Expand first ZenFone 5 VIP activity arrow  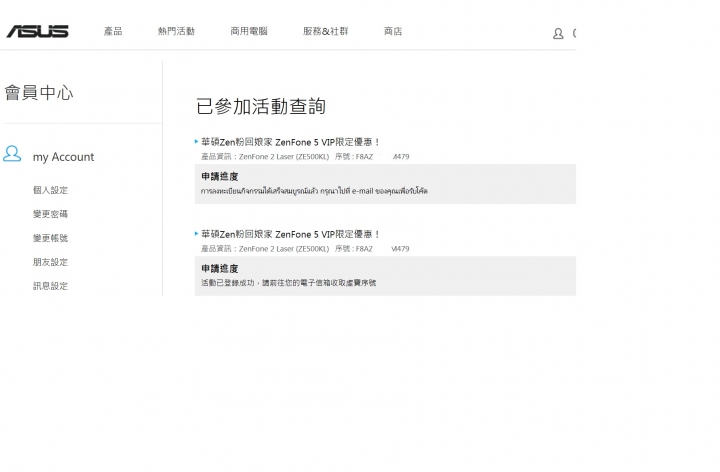(197, 142)
